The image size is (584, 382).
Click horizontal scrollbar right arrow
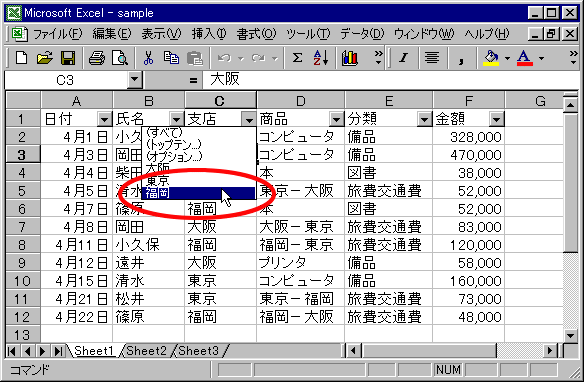(550, 351)
